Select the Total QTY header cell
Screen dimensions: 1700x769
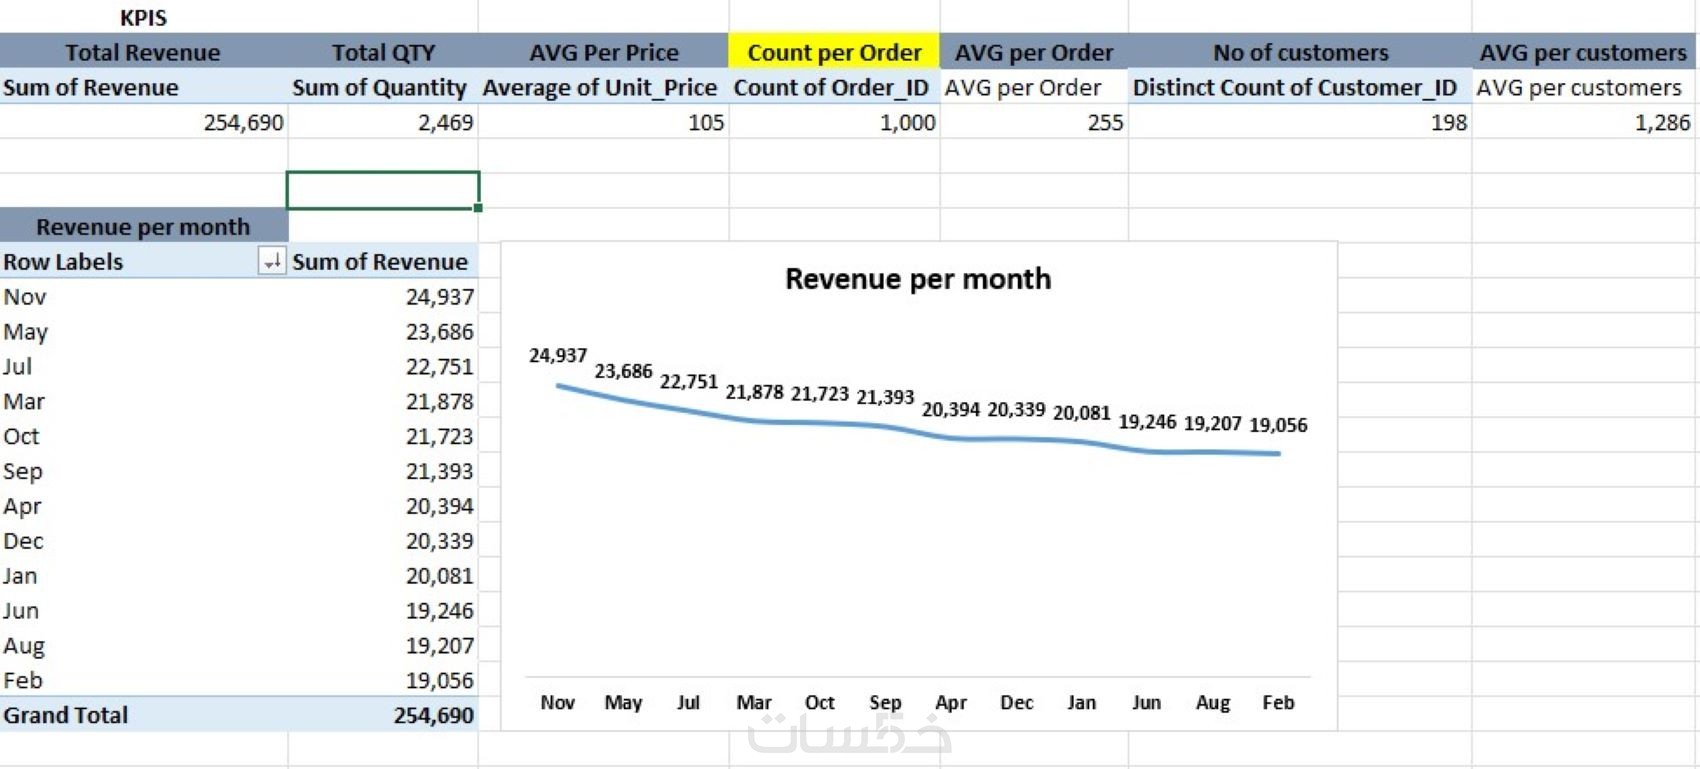point(383,52)
